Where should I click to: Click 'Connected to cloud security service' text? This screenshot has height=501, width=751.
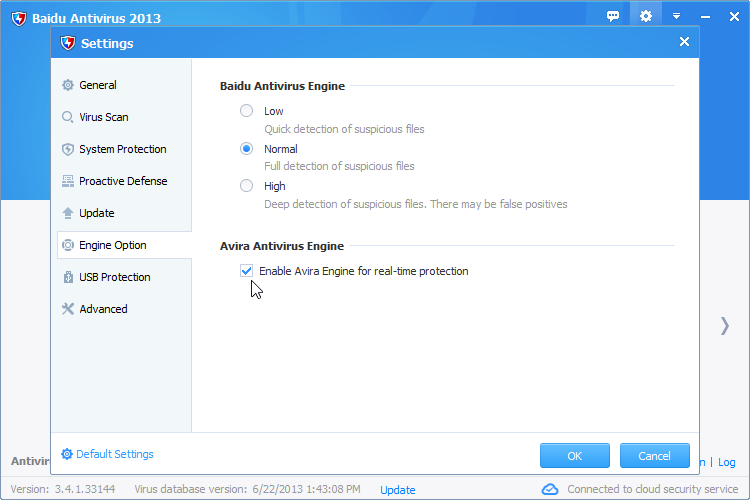[653, 489]
